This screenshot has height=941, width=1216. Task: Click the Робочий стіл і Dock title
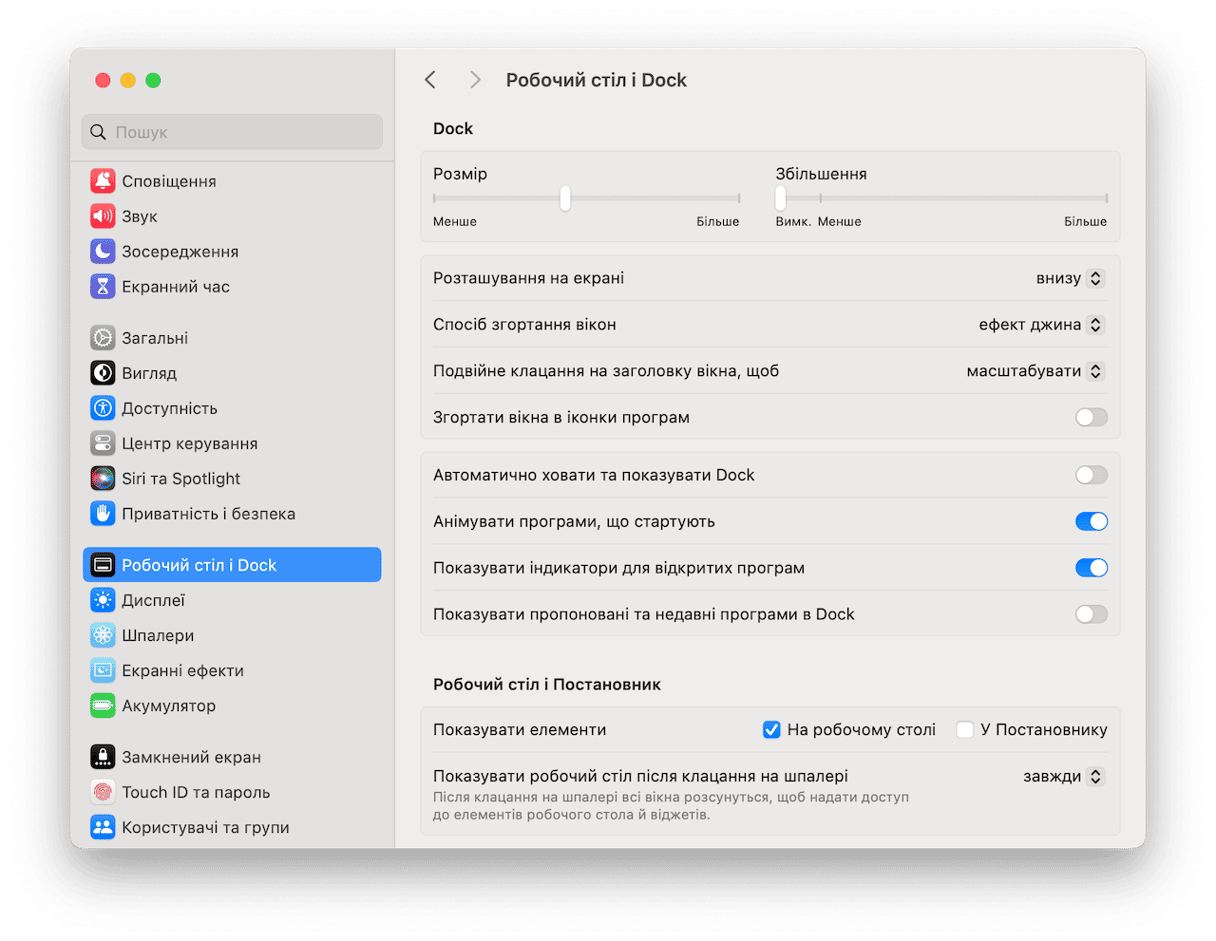[596, 80]
